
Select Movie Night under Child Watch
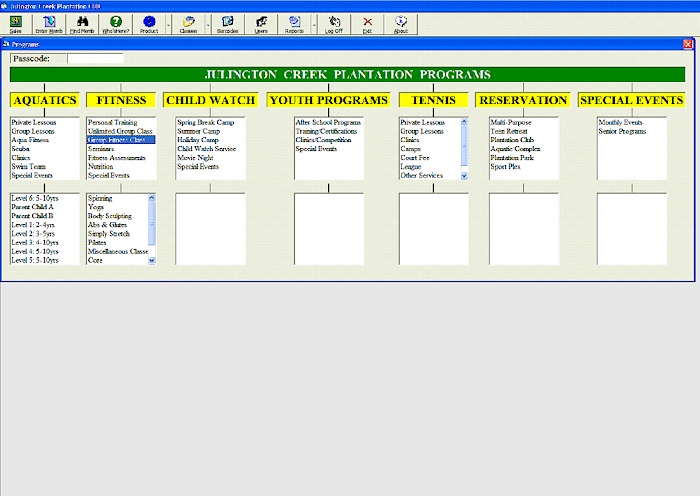(195, 158)
